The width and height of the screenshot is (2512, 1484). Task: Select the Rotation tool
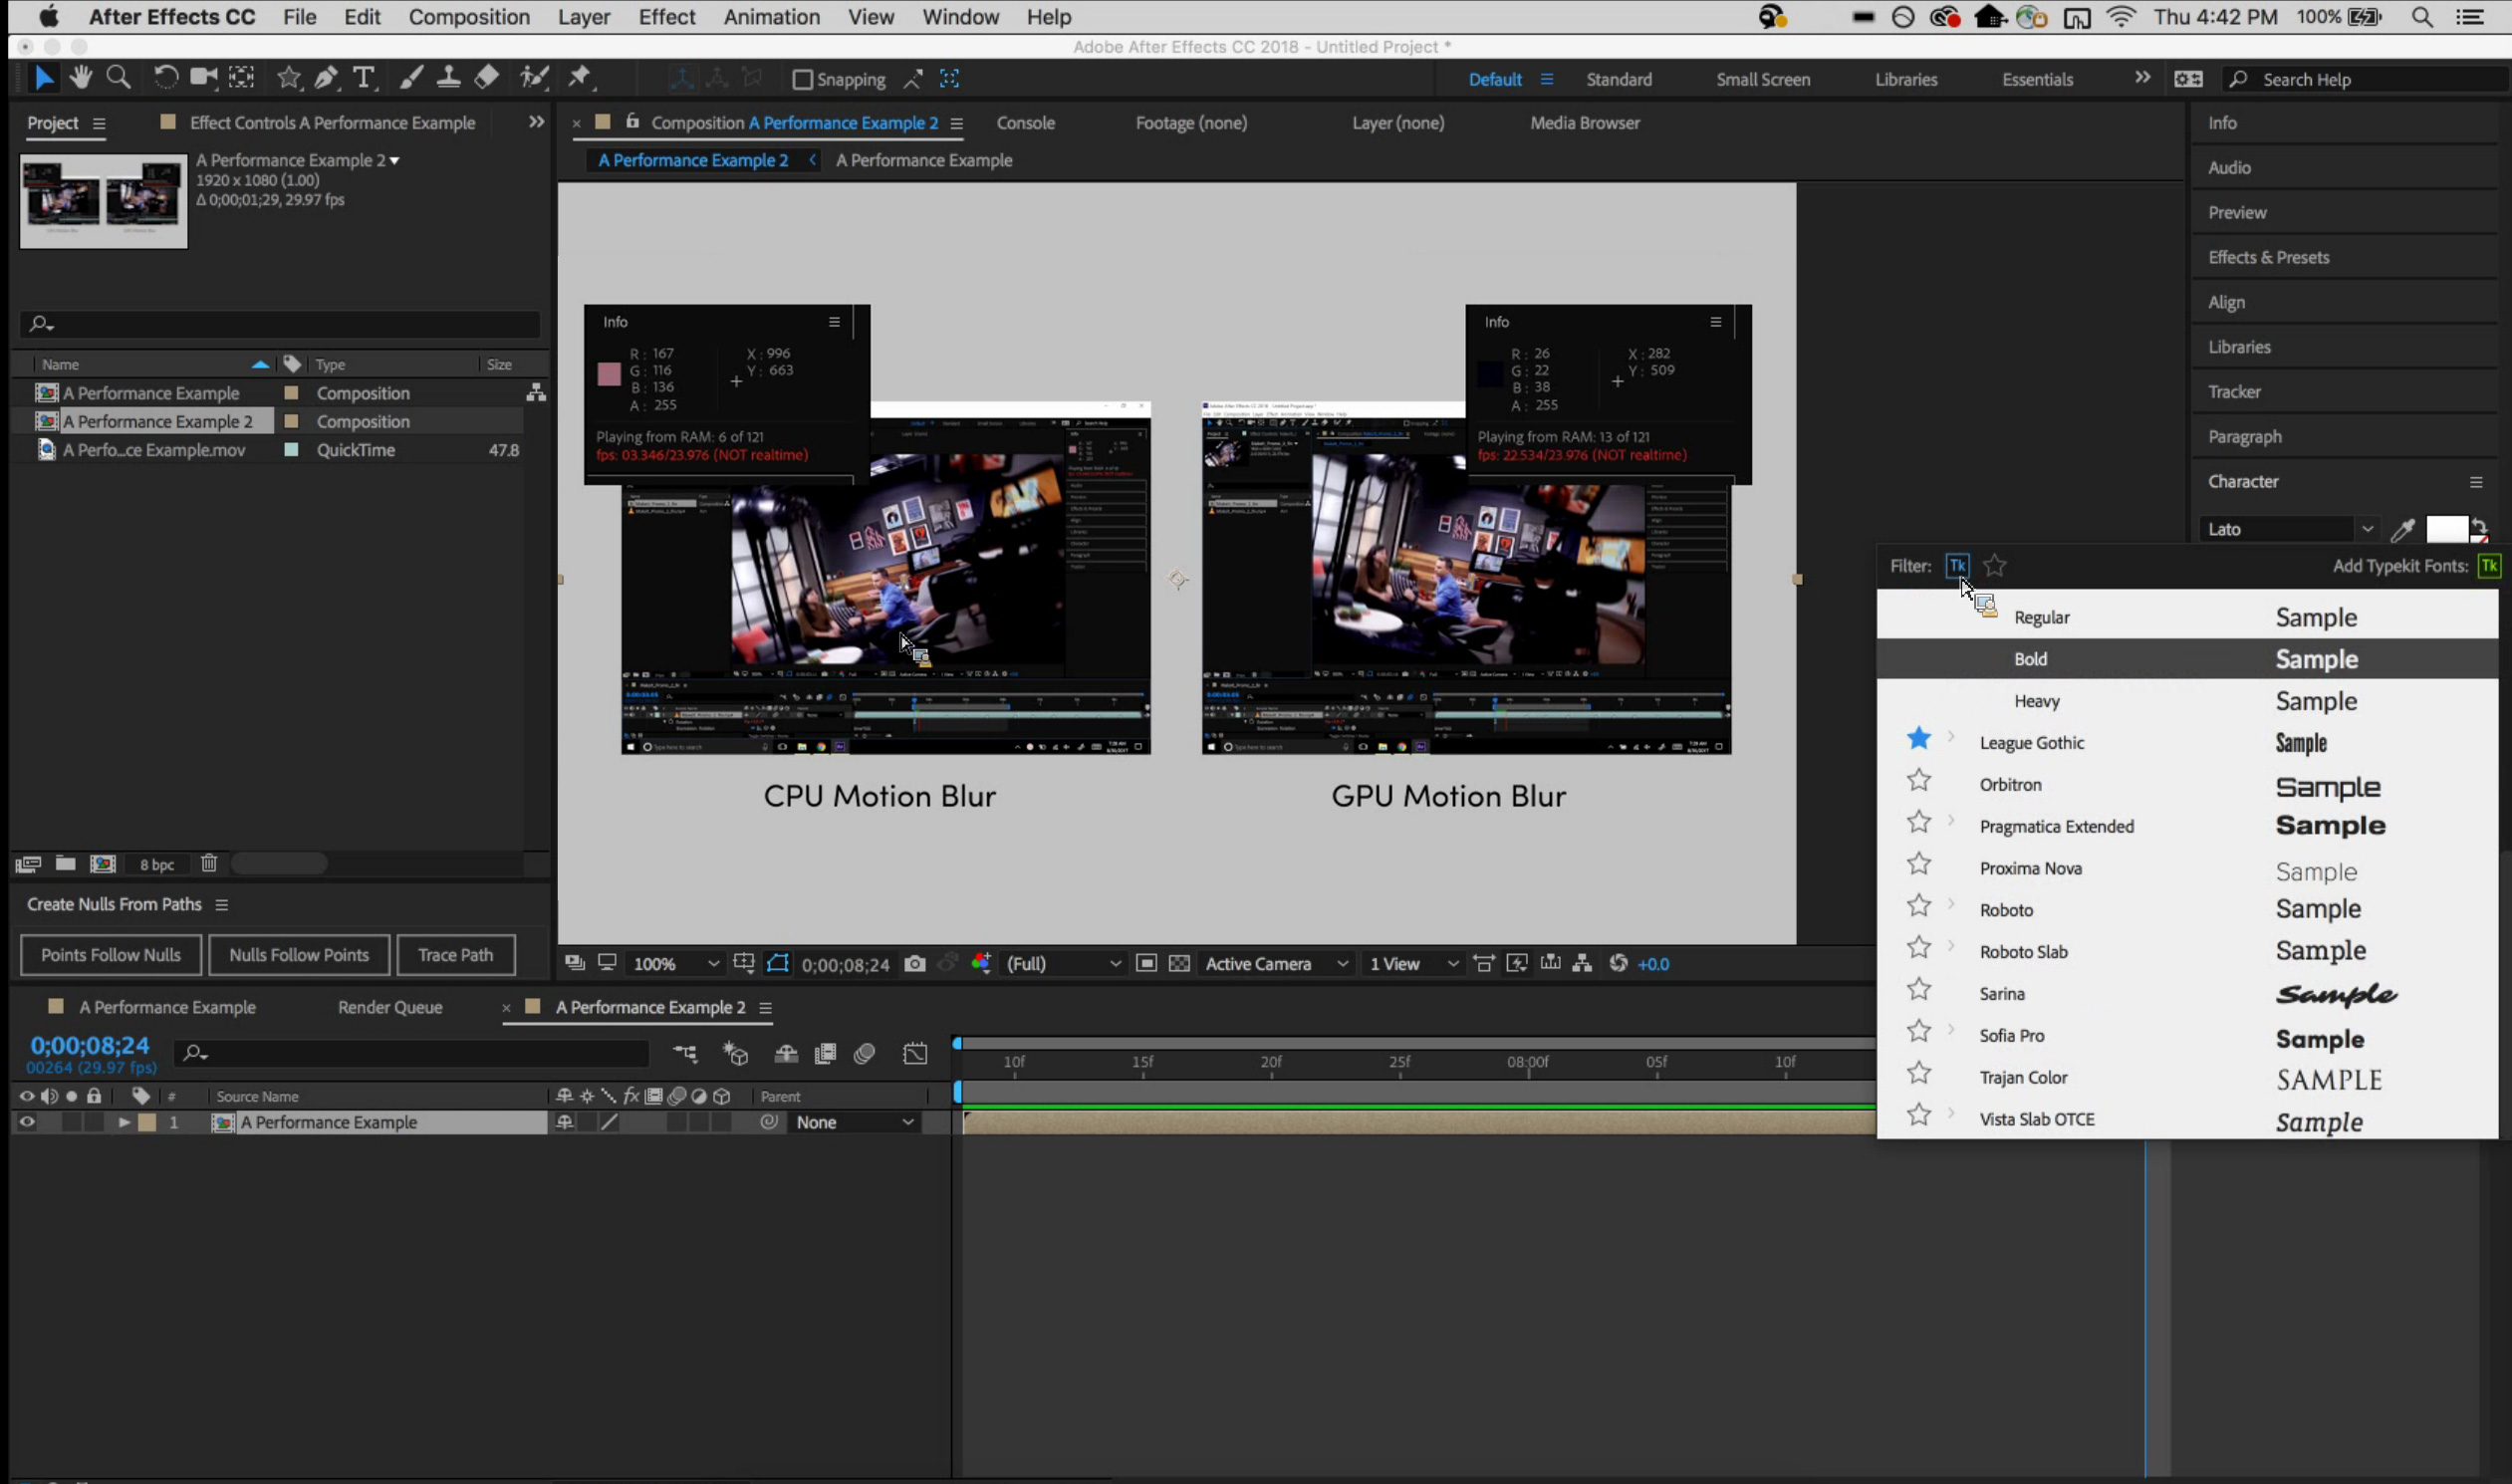(165, 77)
